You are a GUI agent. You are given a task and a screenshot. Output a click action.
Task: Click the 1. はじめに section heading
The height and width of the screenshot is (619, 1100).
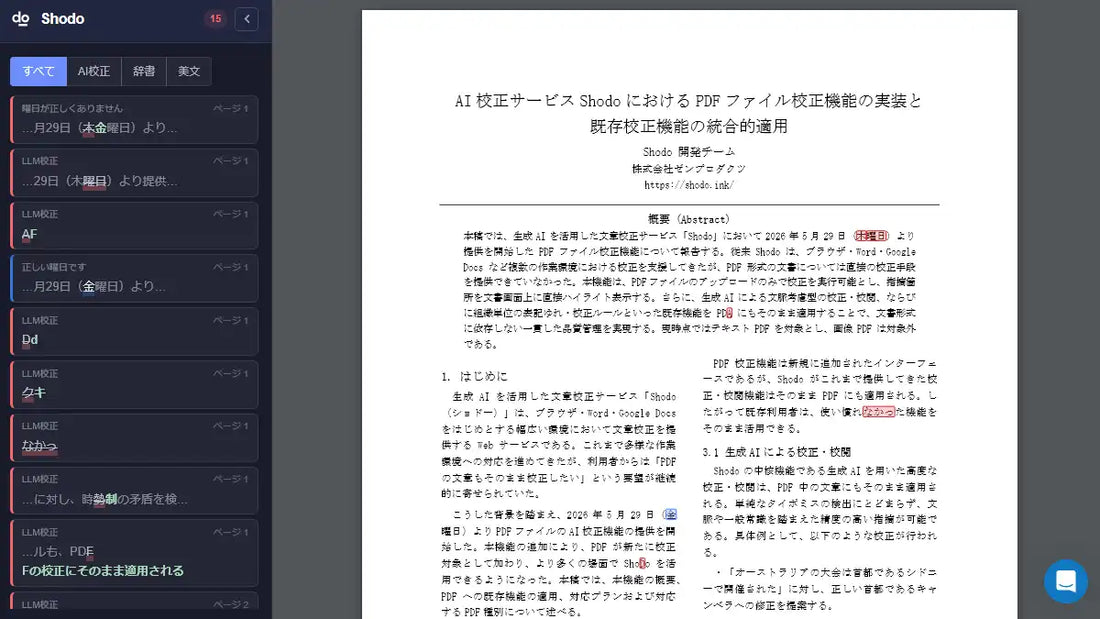(x=475, y=376)
